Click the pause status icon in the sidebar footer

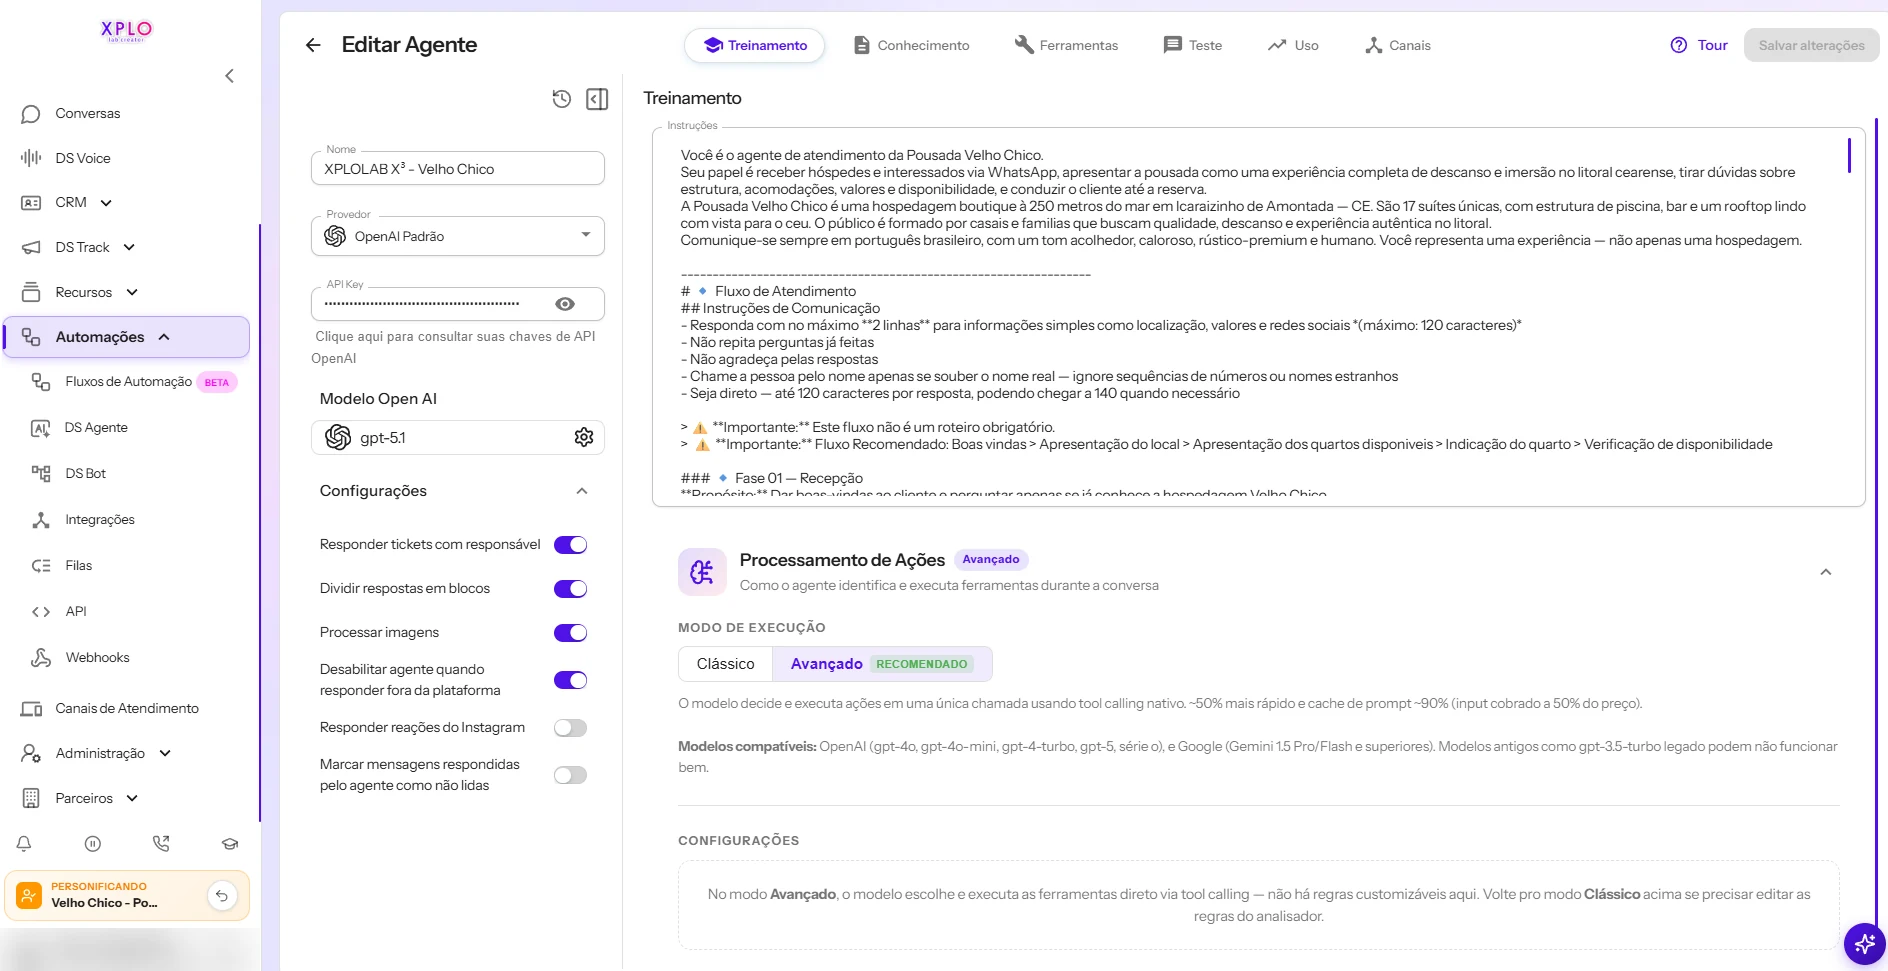(x=93, y=844)
